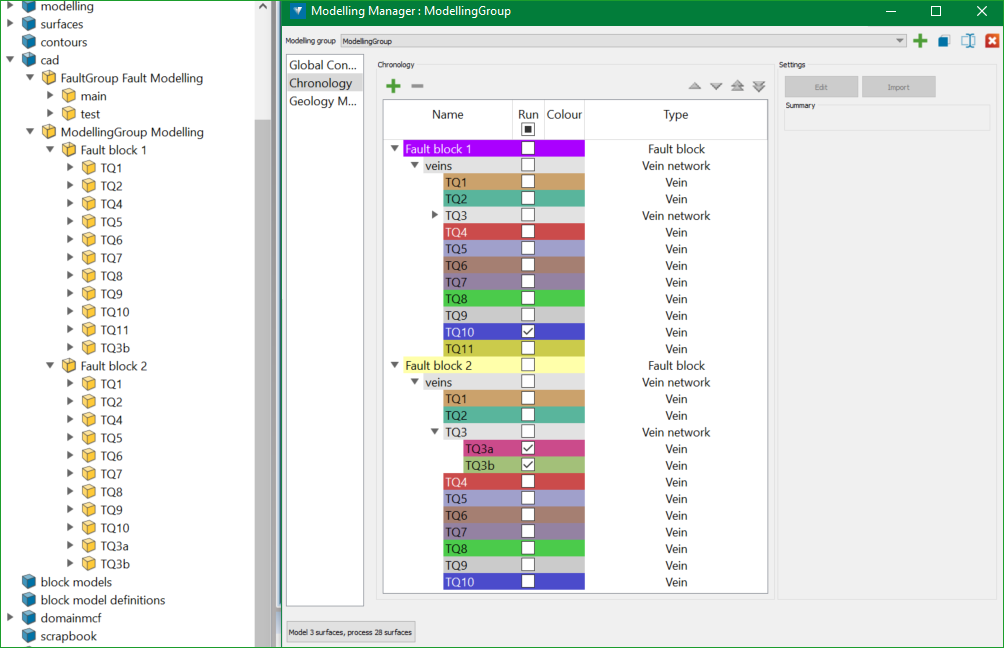
Task: Click the blue copy modelling group icon
Action: coord(944,41)
